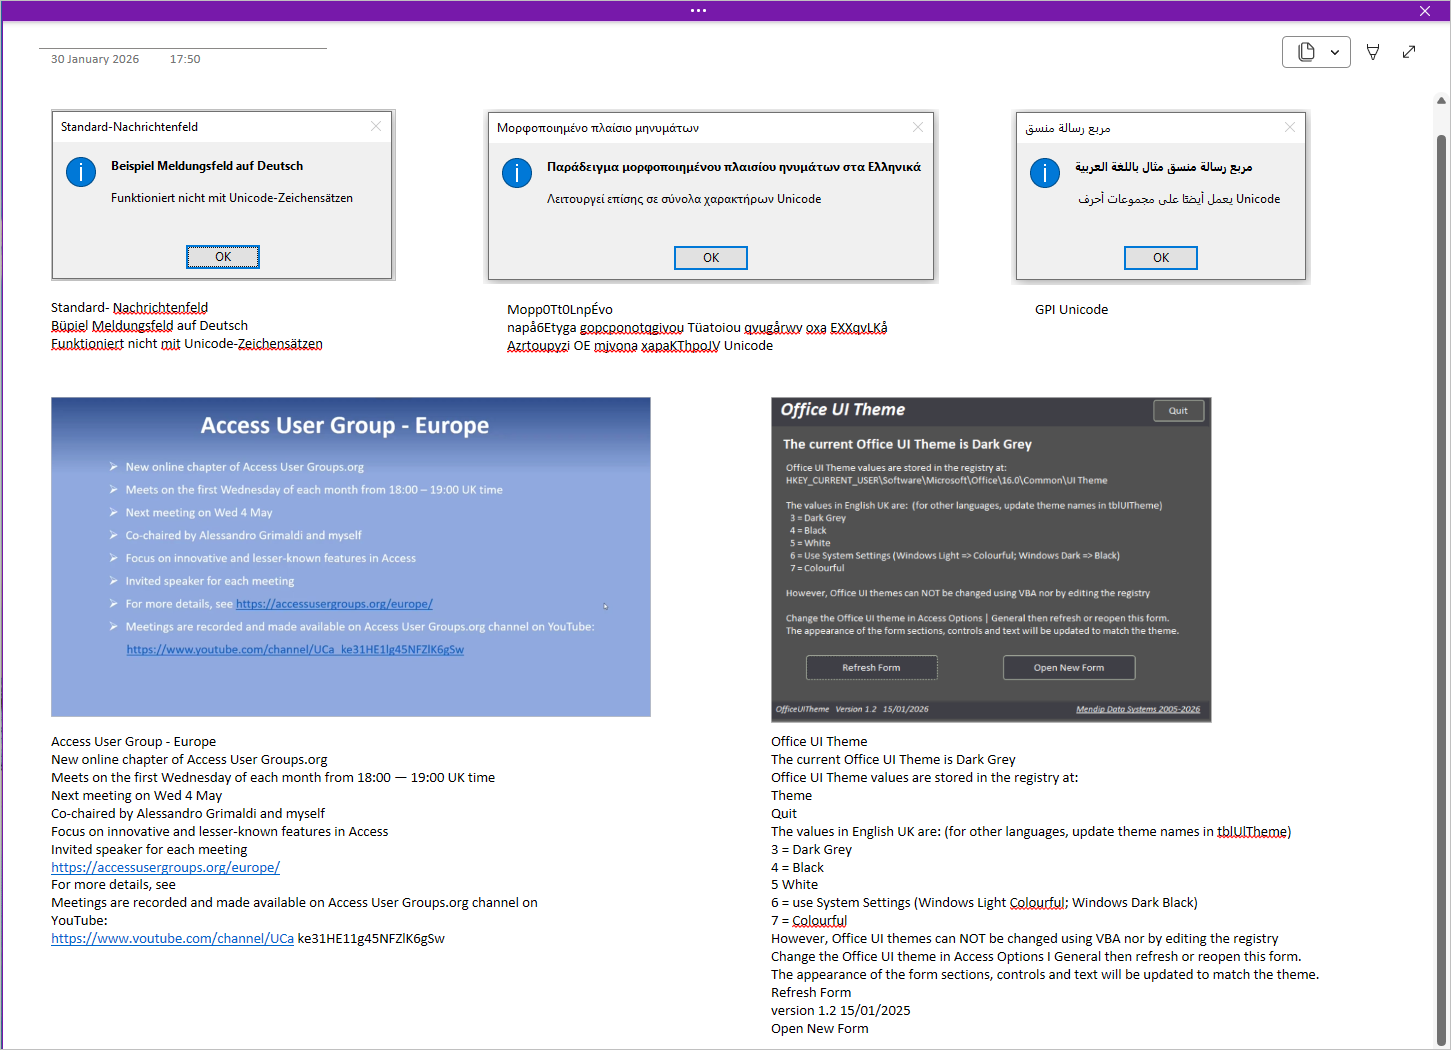Click the vertical scrollbar thumb
The width and height of the screenshot is (1451, 1050).
point(1441,589)
